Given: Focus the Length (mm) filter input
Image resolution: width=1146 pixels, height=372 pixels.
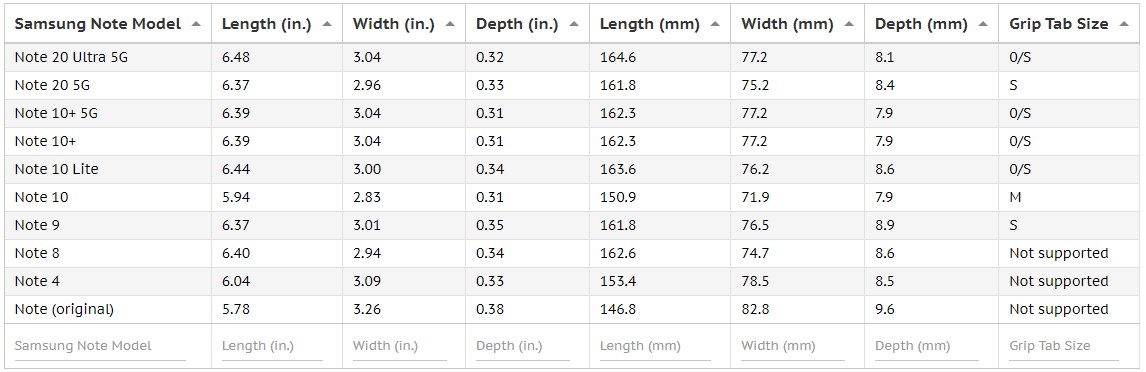Looking at the screenshot, I should tap(655, 346).
